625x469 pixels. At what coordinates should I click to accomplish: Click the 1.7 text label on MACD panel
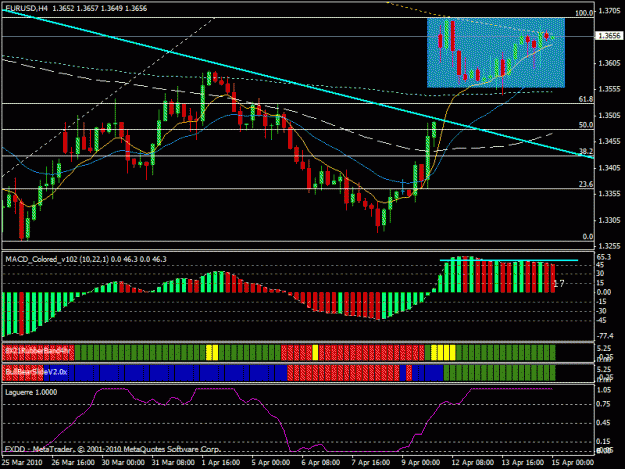[559, 284]
